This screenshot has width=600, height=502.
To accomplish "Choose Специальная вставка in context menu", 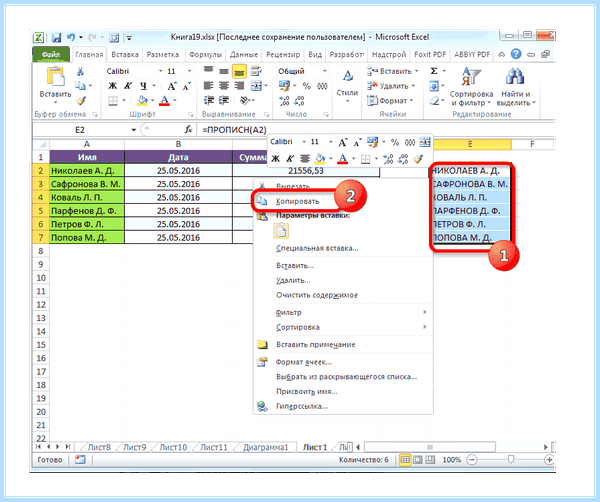I will 317,248.
